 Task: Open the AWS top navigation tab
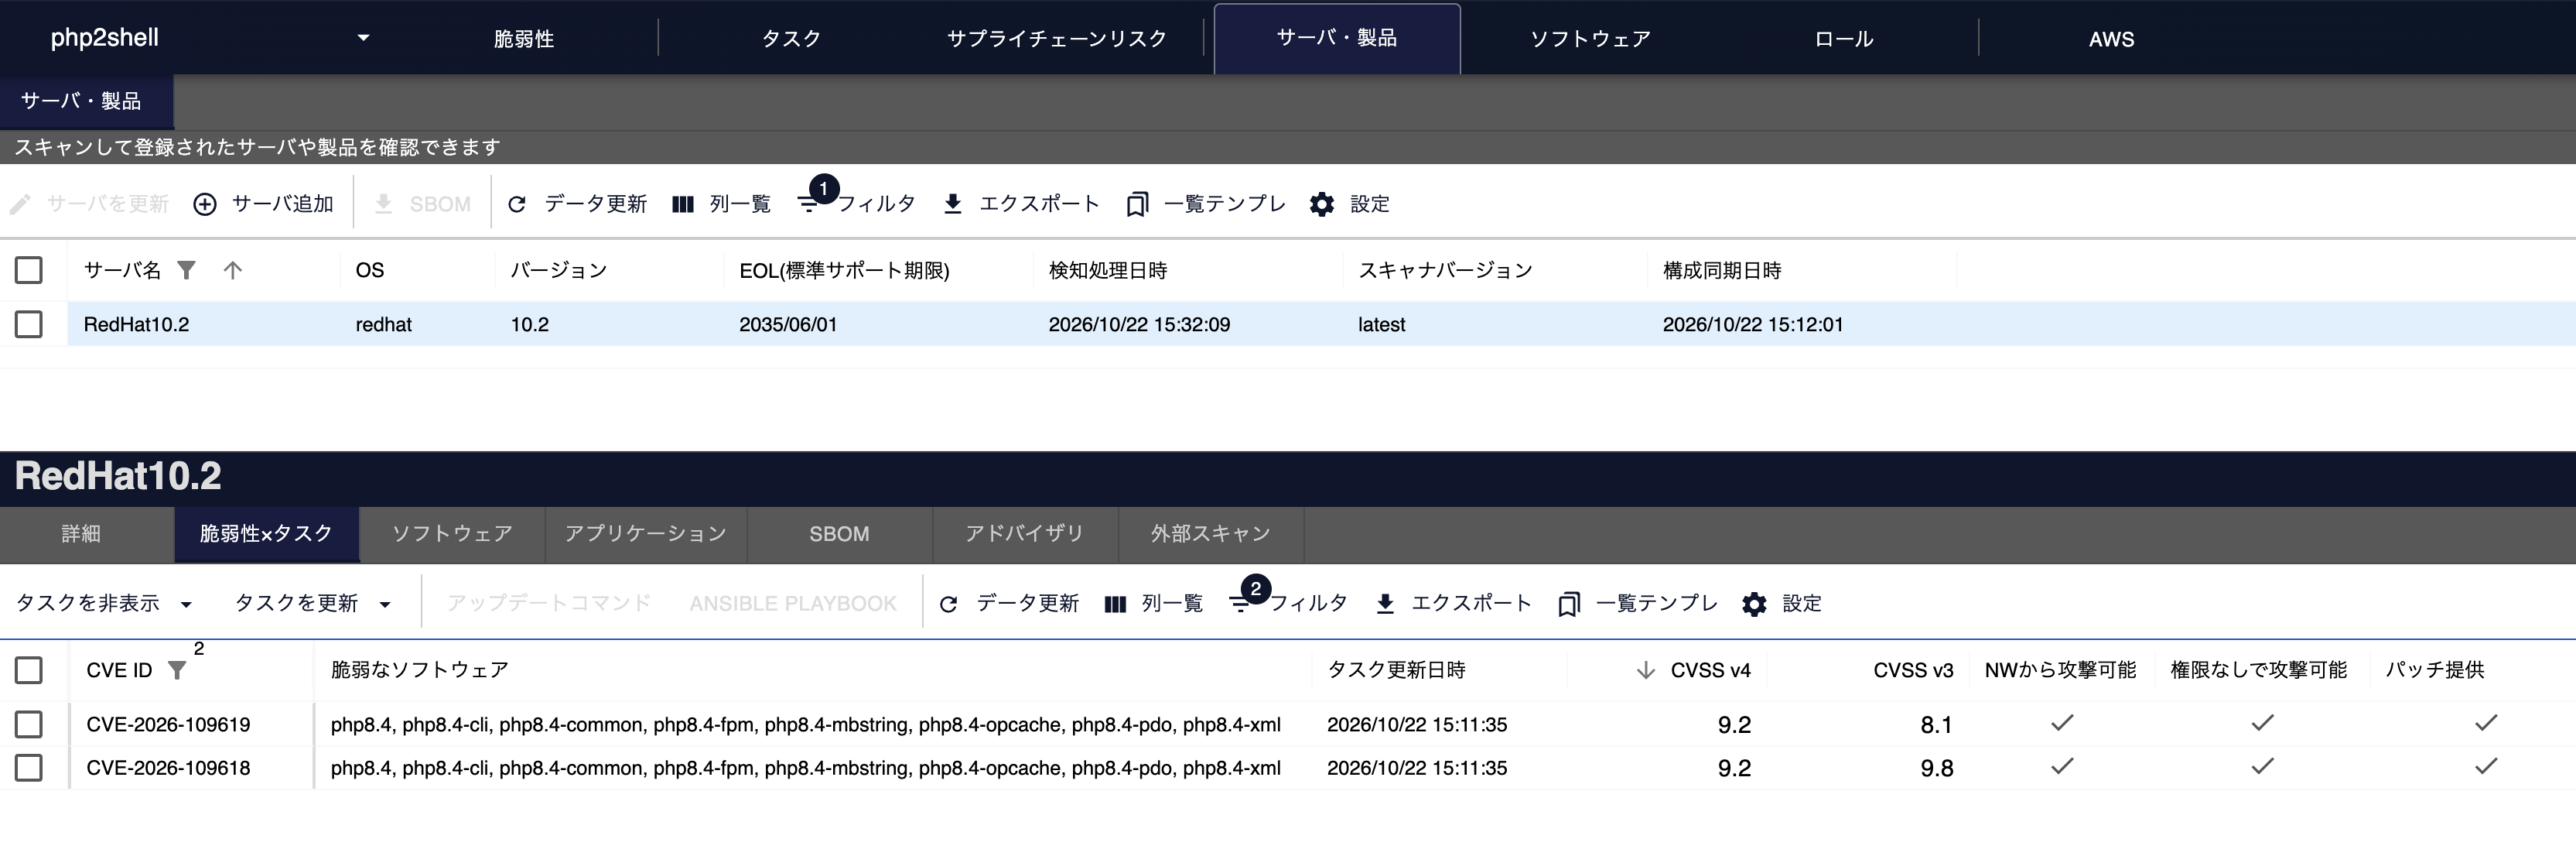coord(2111,38)
